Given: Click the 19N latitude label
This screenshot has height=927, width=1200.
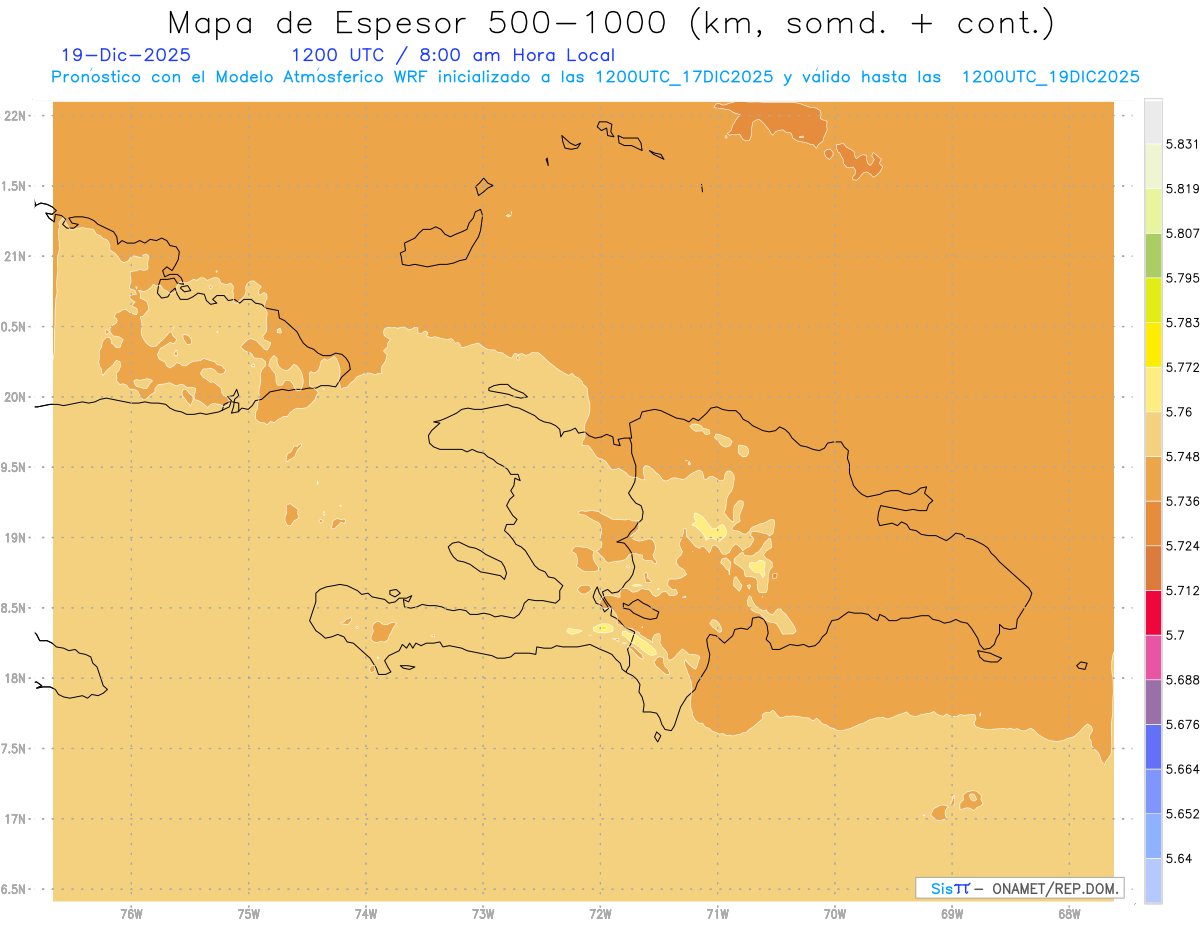Looking at the screenshot, I should pos(15,538).
